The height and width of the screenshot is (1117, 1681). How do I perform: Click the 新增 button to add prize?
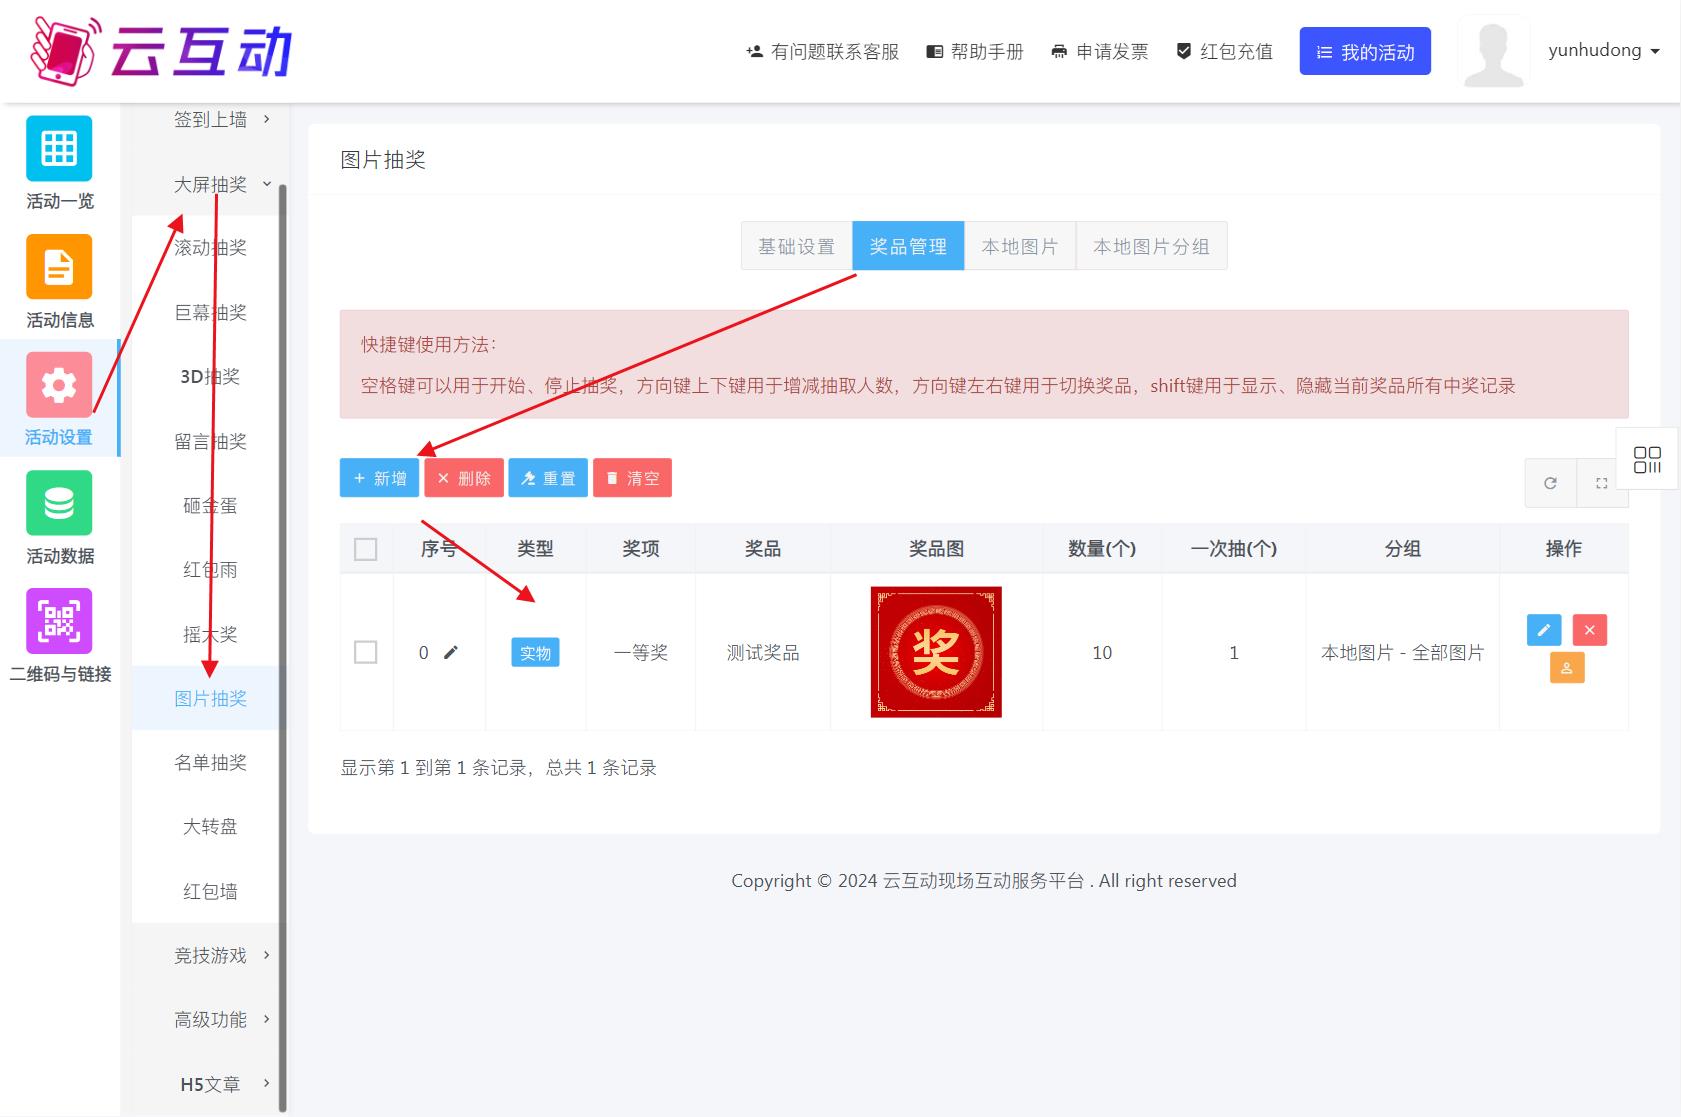(x=380, y=478)
